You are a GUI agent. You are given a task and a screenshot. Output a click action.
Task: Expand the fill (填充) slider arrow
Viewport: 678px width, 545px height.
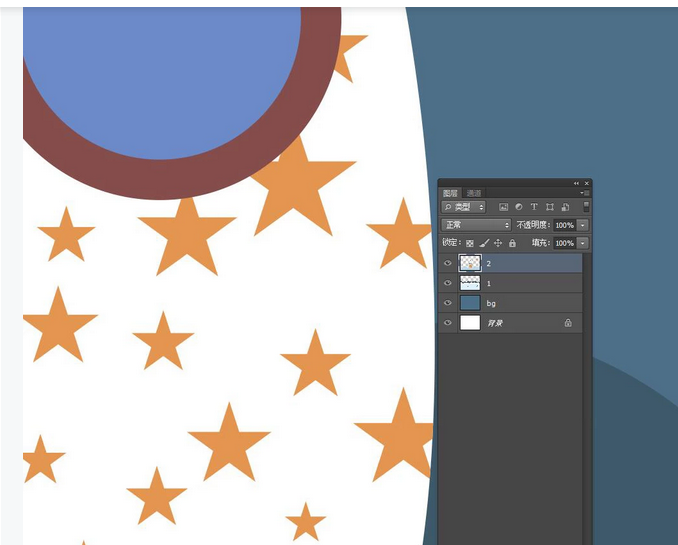coord(583,243)
